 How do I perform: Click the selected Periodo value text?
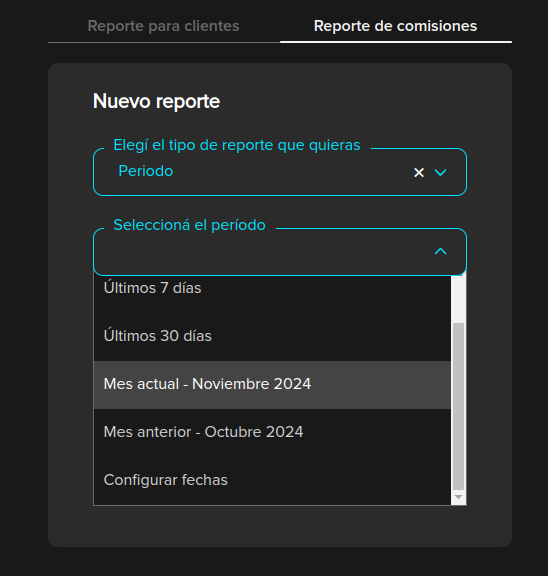point(146,171)
